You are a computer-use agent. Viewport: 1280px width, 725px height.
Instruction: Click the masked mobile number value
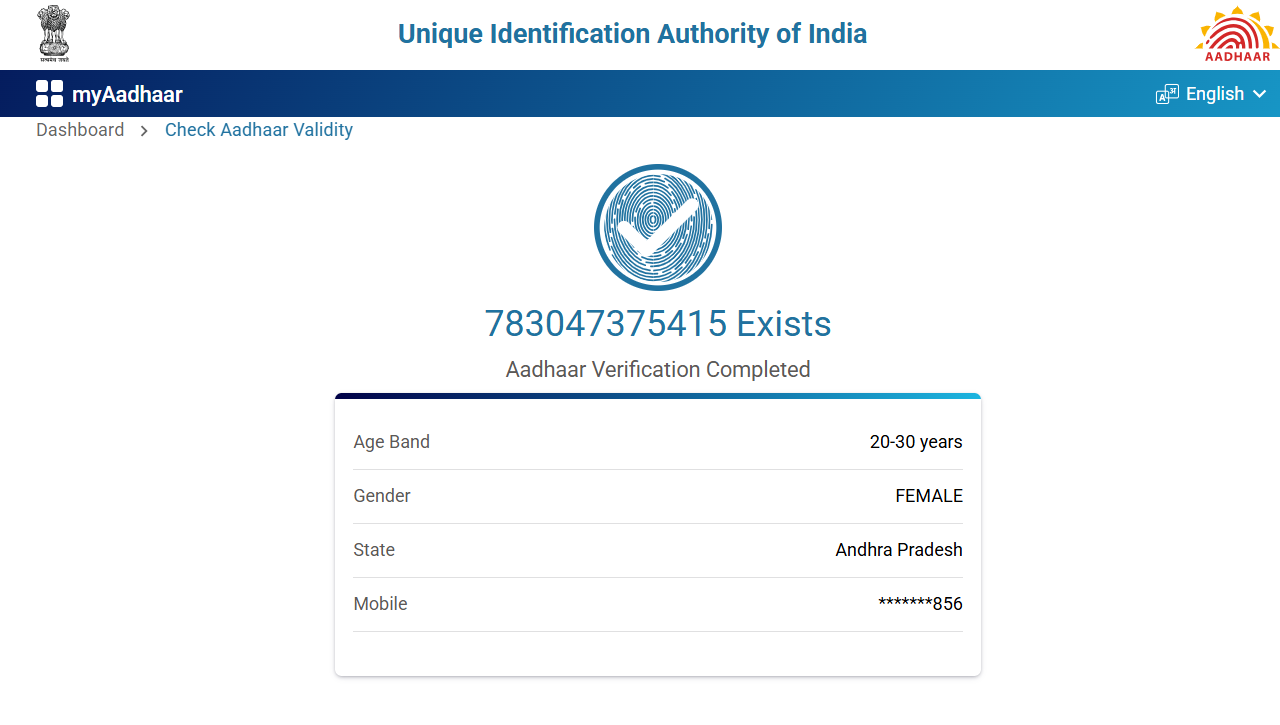click(920, 604)
